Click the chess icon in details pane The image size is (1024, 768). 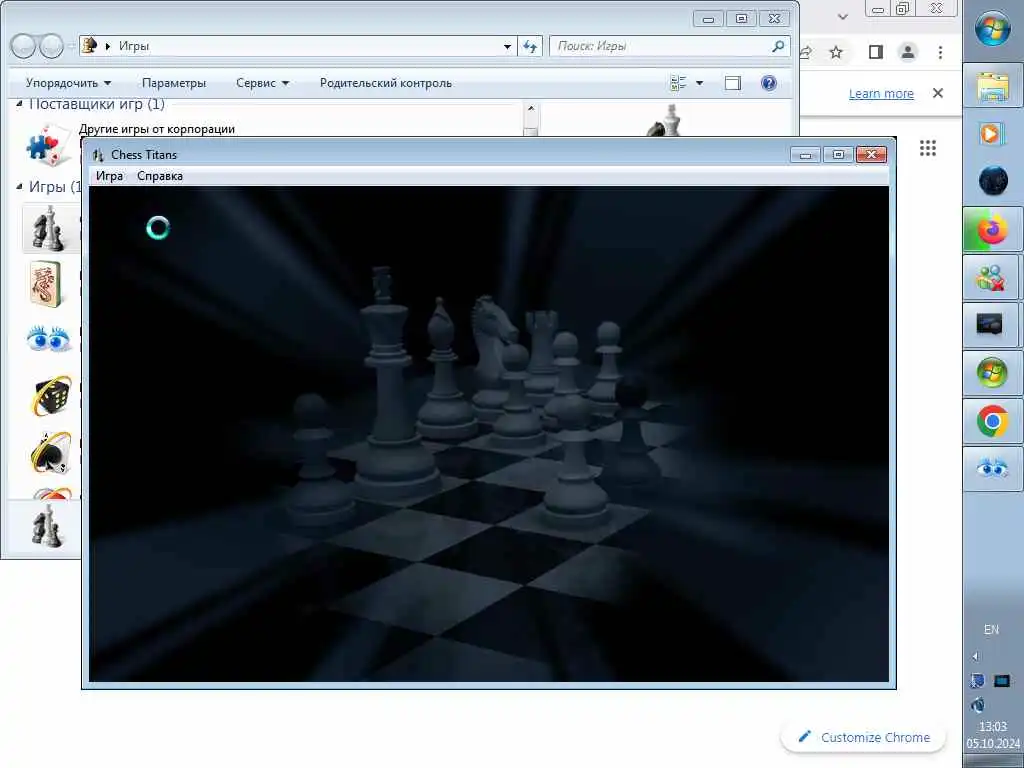click(47, 528)
